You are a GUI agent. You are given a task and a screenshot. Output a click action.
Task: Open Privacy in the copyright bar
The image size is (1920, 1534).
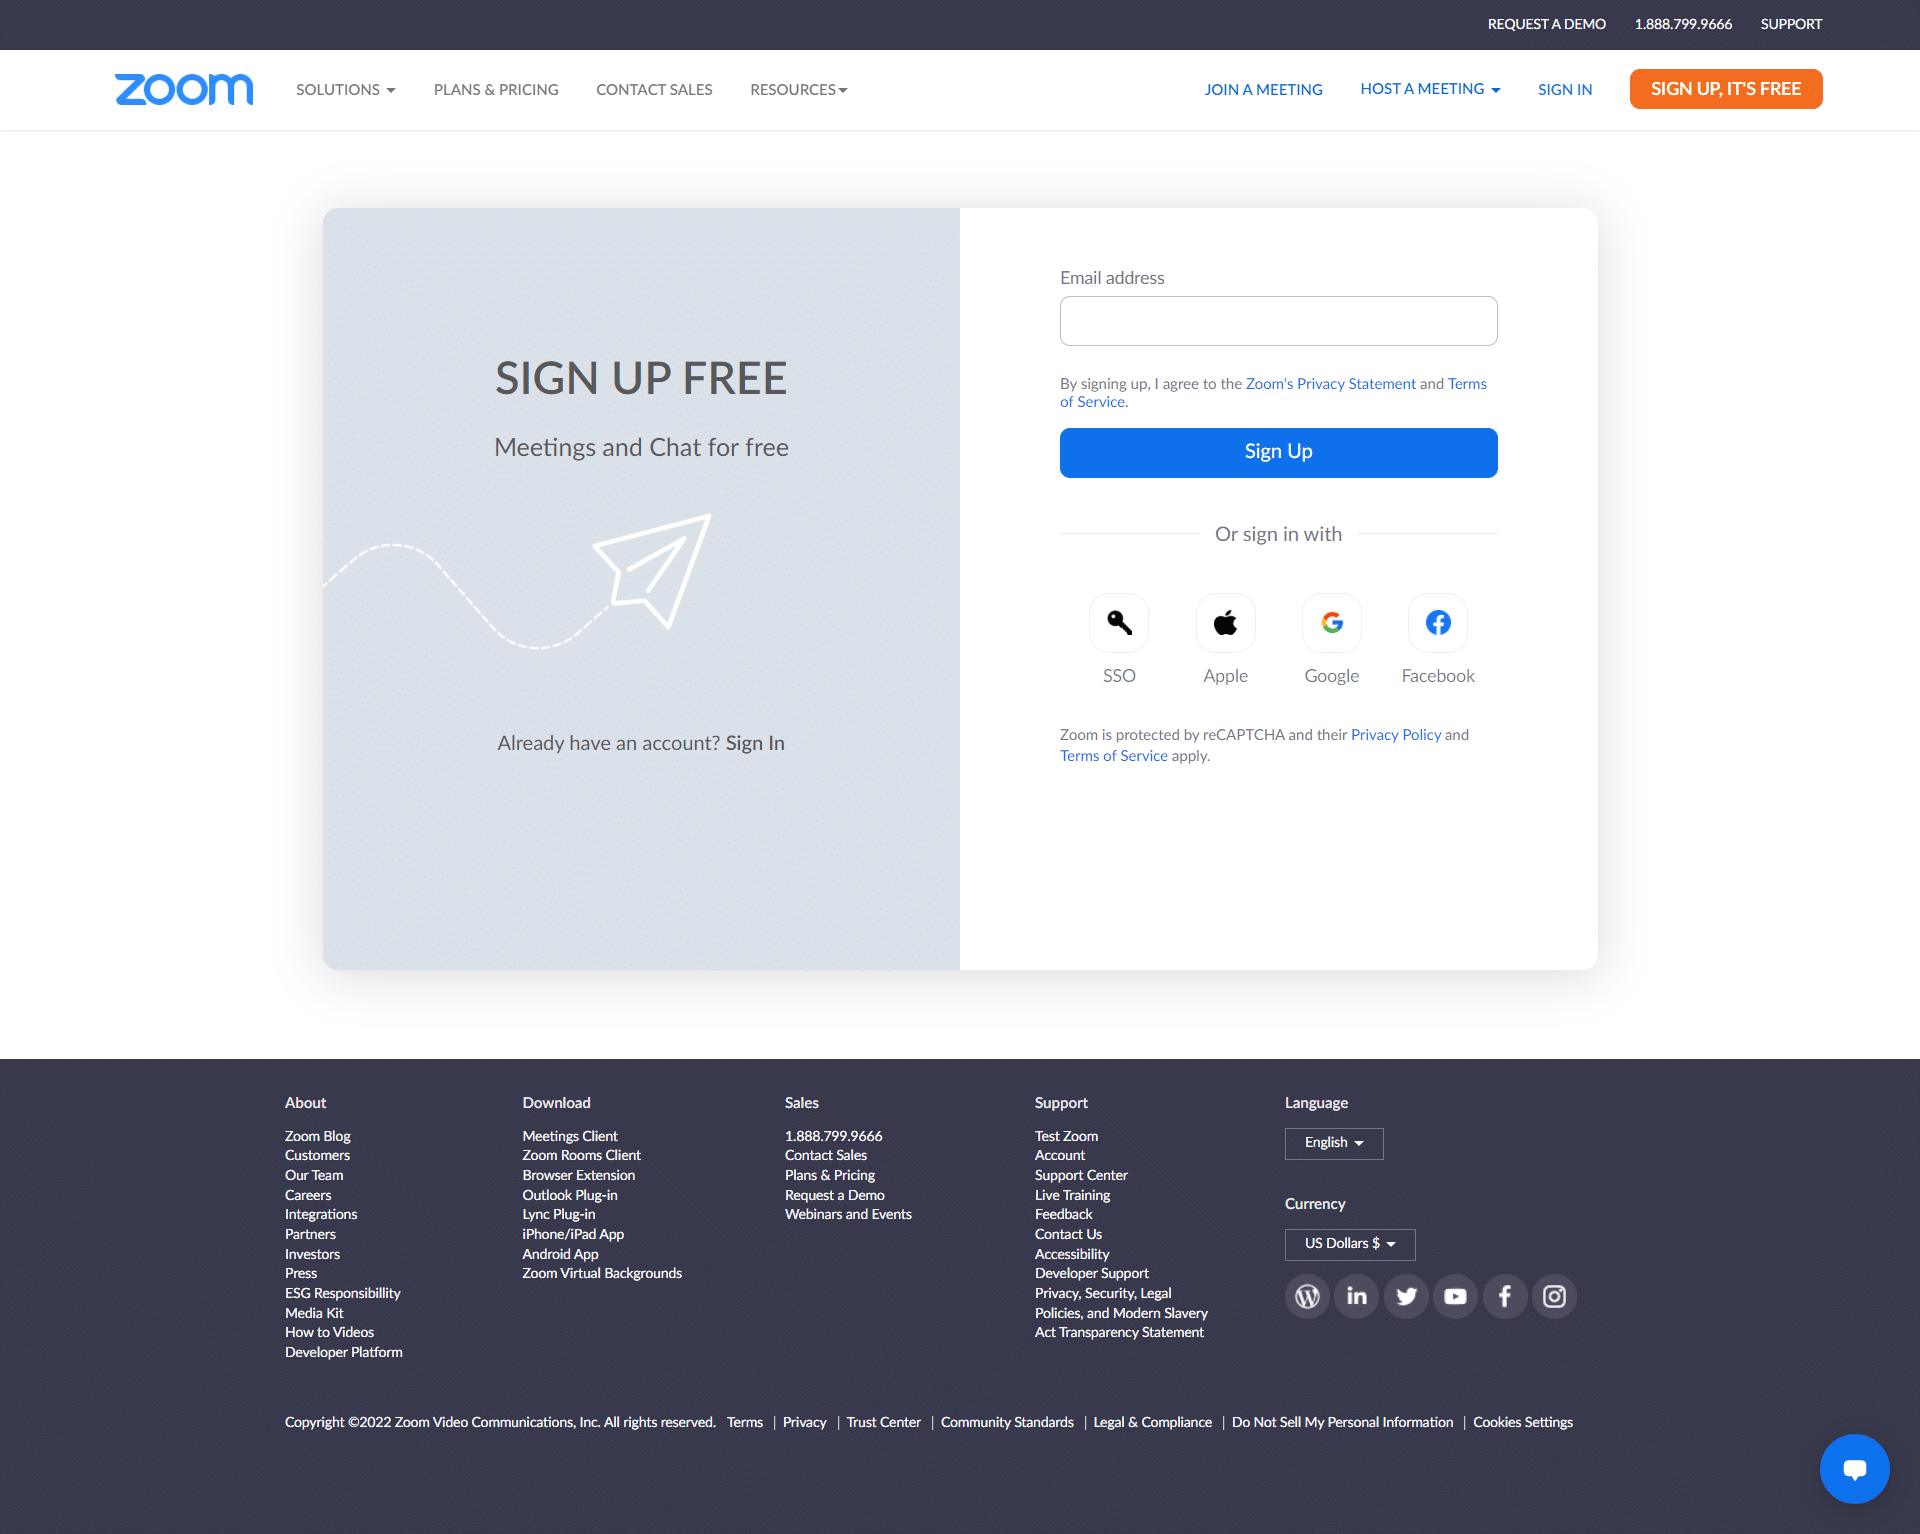click(x=804, y=1422)
